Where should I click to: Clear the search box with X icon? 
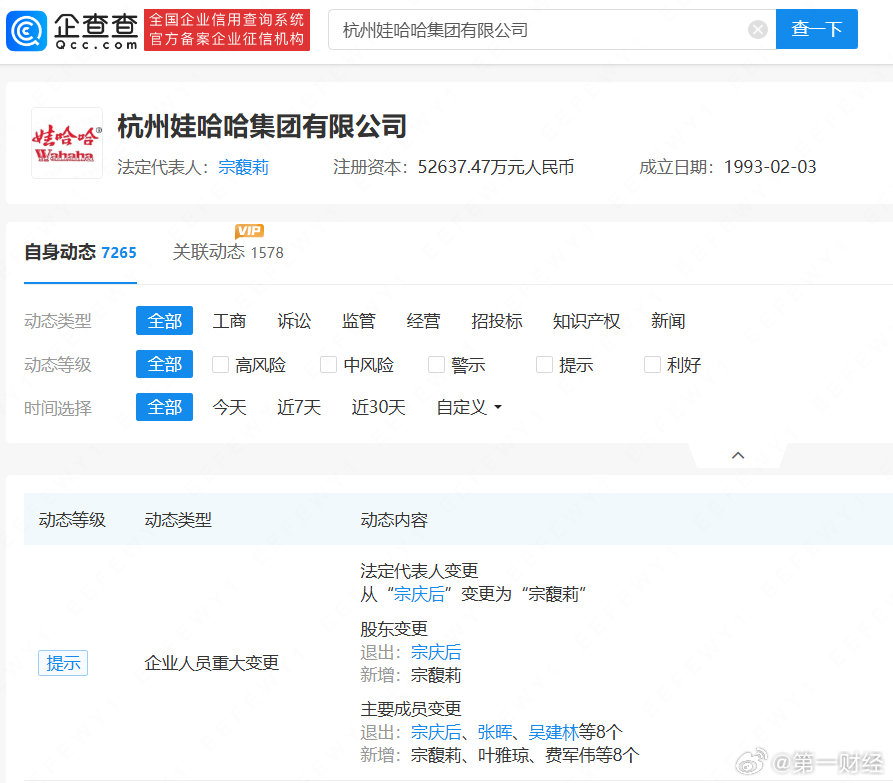click(758, 30)
